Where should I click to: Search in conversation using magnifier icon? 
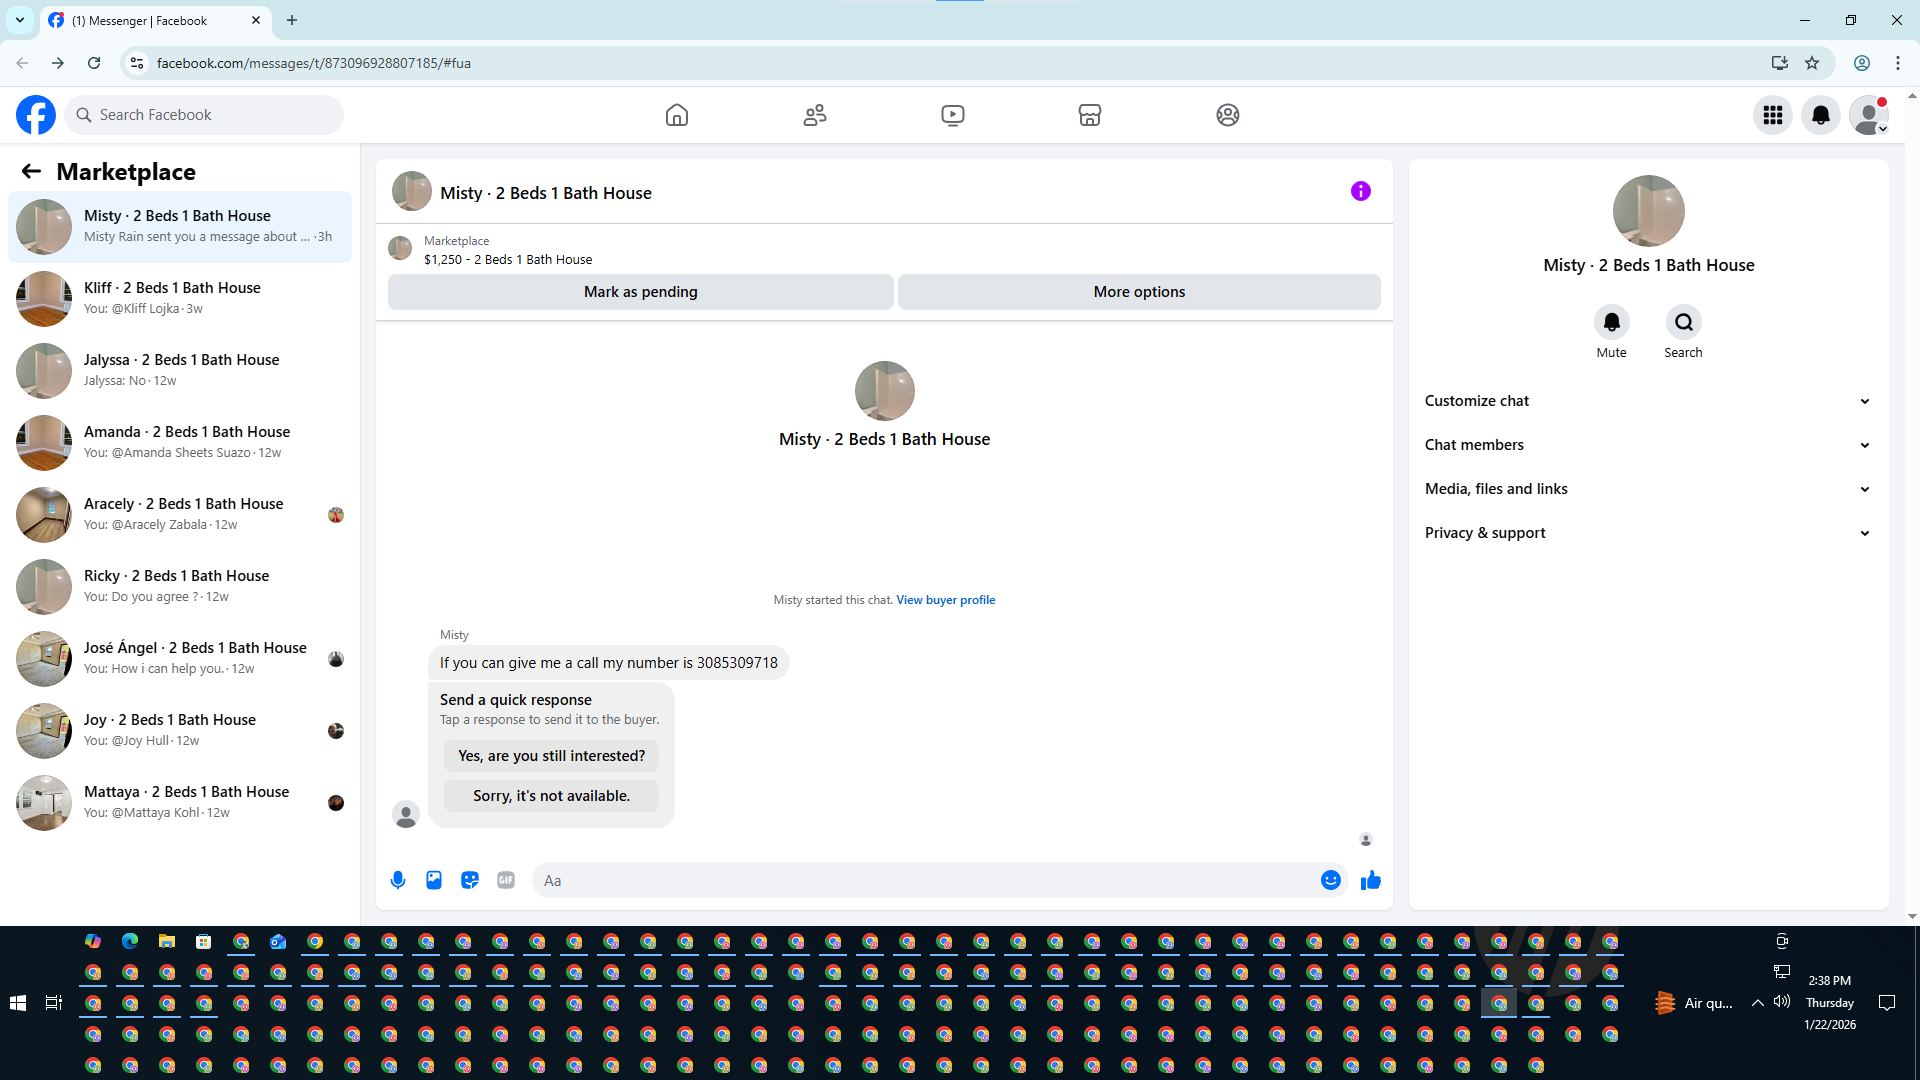1684,322
